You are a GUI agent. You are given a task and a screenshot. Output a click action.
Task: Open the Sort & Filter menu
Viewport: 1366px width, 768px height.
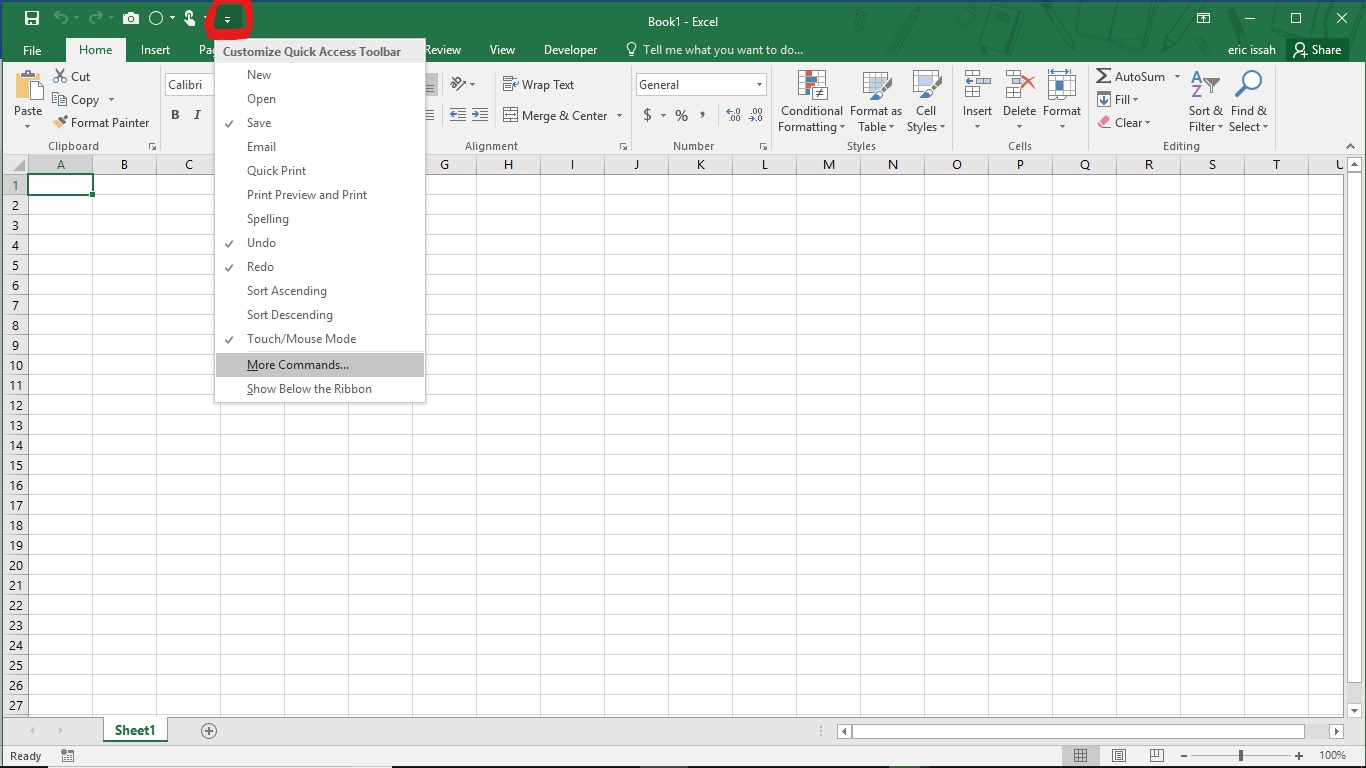point(1206,101)
